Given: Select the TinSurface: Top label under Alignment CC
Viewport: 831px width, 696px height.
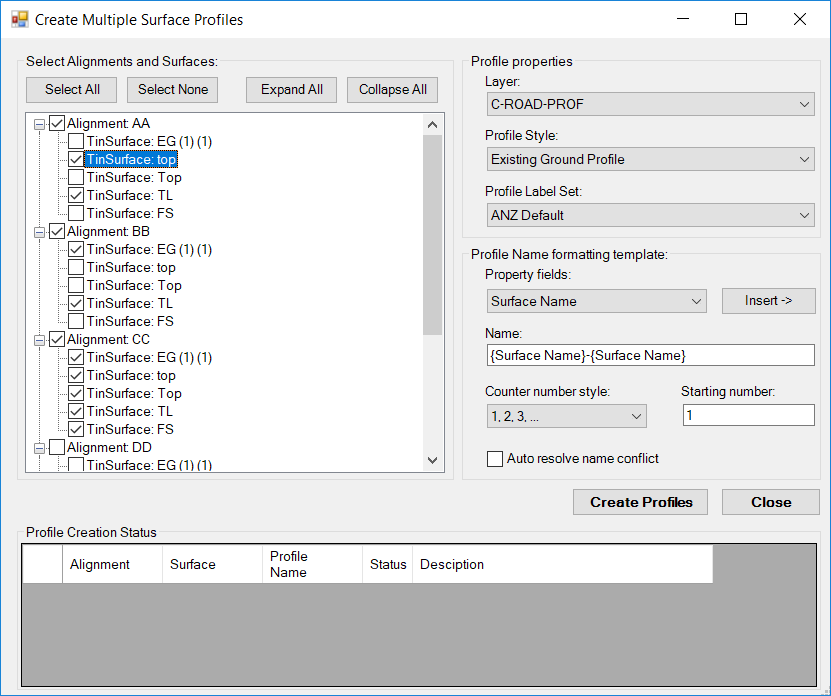Looking at the screenshot, I should (x=134, y=393).
